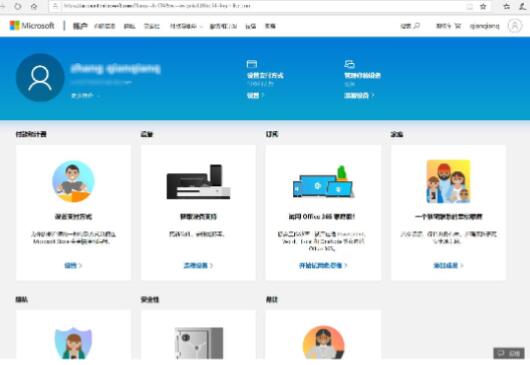Viewport: 530px width, 365px height.
Task: Select the second nav item after Account
Action: tap(129, 26)
